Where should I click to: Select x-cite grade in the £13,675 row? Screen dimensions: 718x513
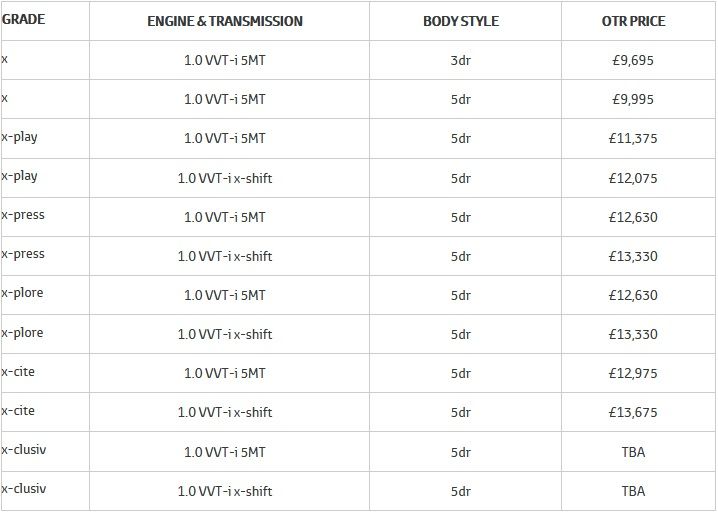click(x=19, y=410)
